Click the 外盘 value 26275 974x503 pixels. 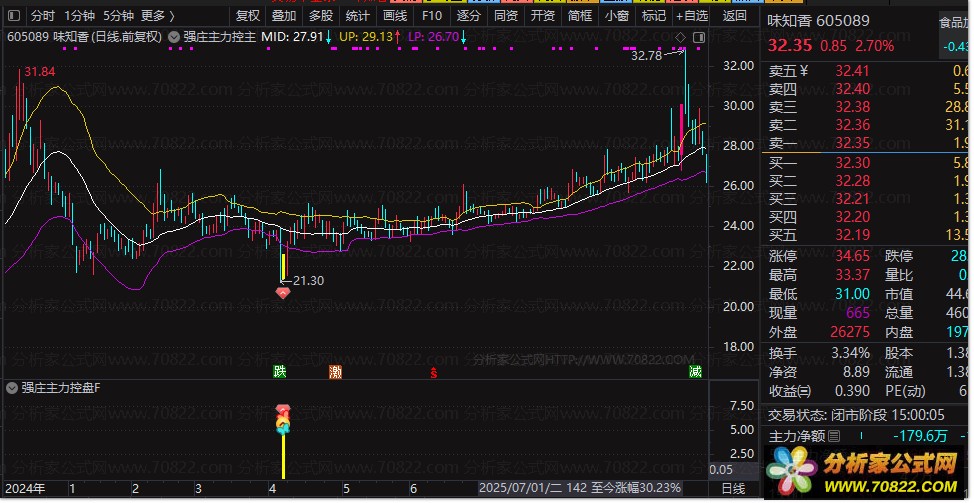click(x=850, y=332)
